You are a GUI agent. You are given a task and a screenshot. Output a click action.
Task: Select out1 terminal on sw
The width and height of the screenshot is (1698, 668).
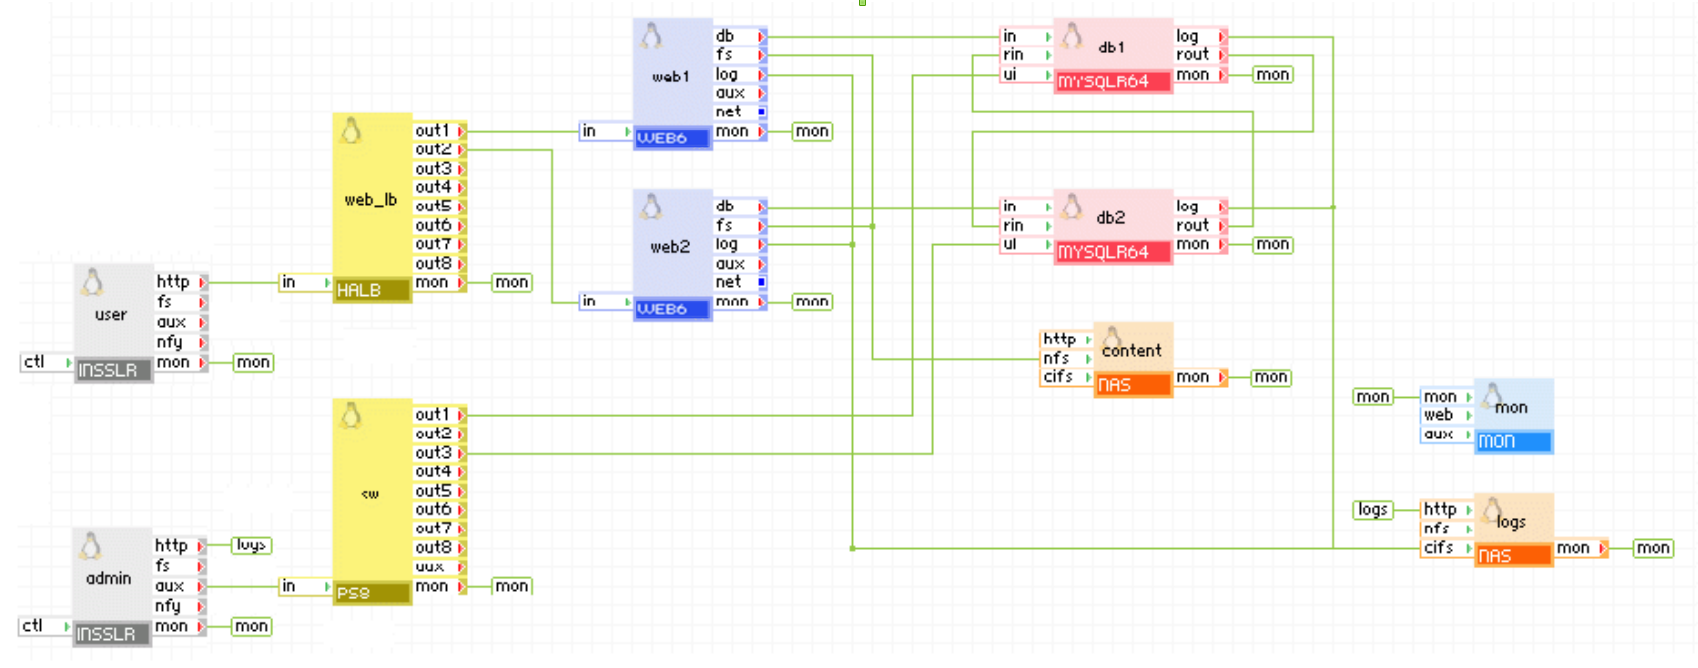coord(440,415)
